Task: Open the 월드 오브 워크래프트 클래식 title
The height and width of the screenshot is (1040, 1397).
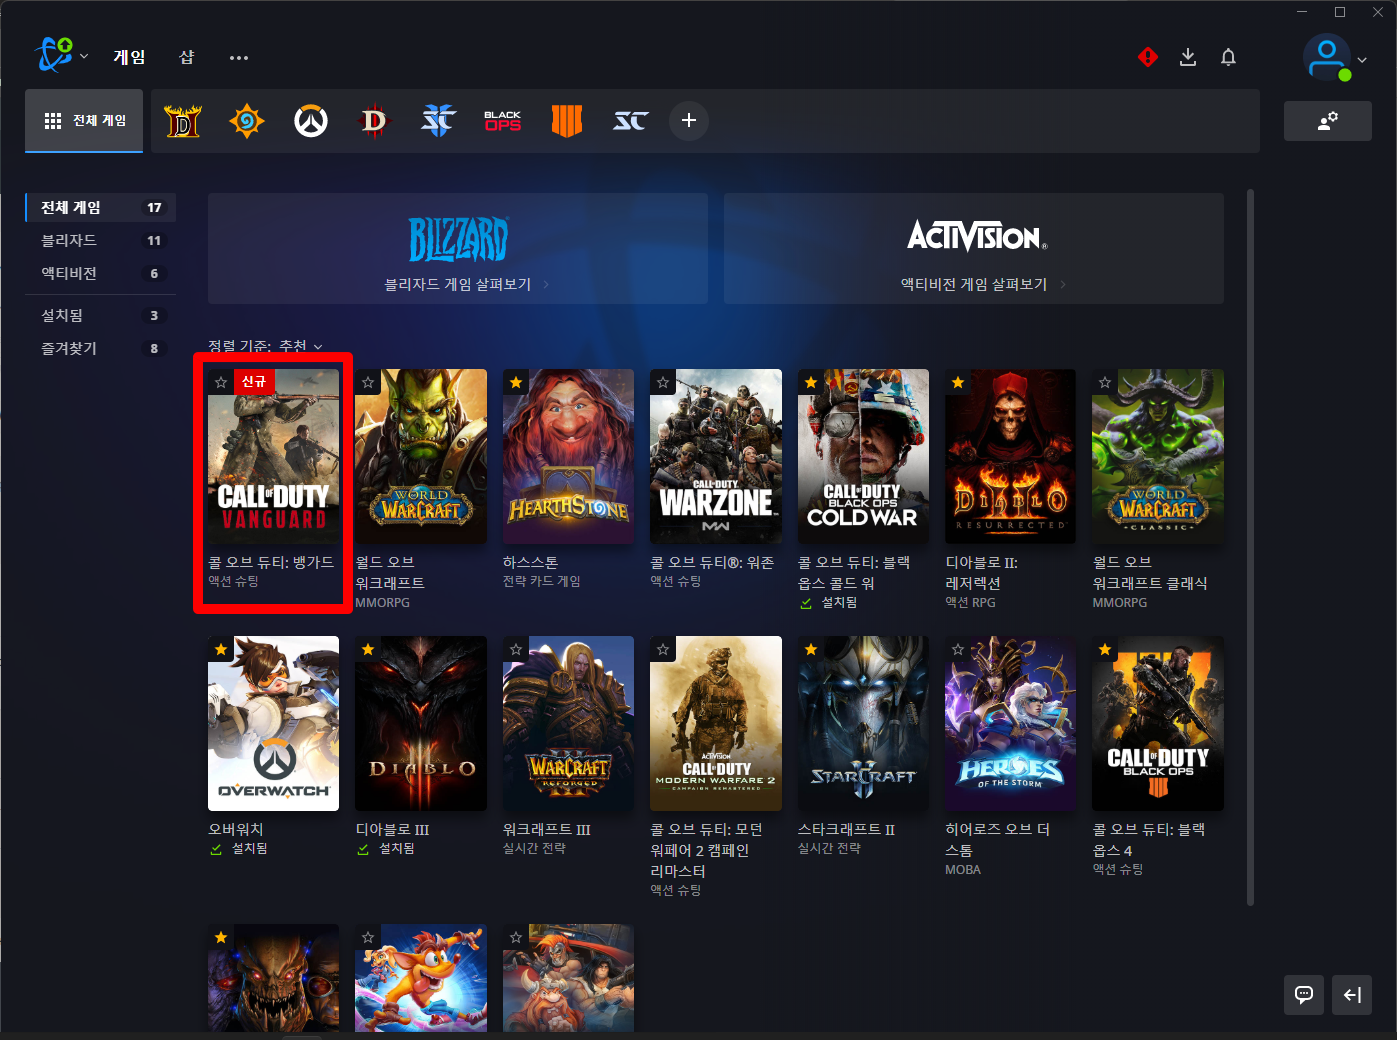Action: 1150,572
